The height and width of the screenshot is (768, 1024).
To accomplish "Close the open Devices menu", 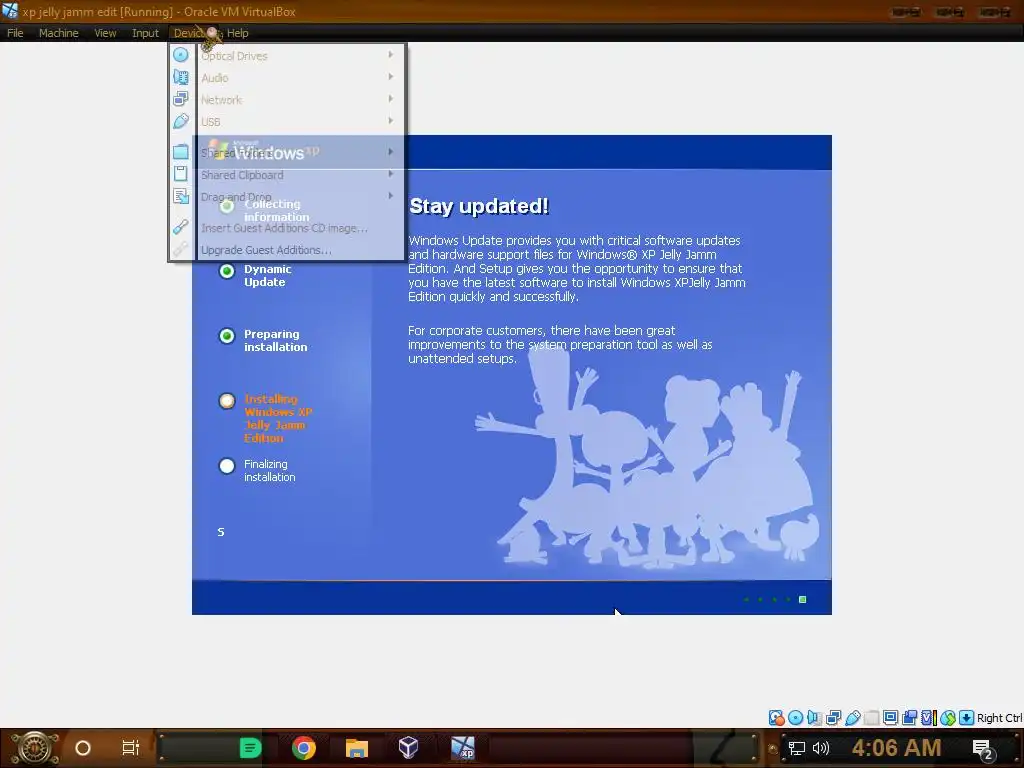I will pos(190,33).
